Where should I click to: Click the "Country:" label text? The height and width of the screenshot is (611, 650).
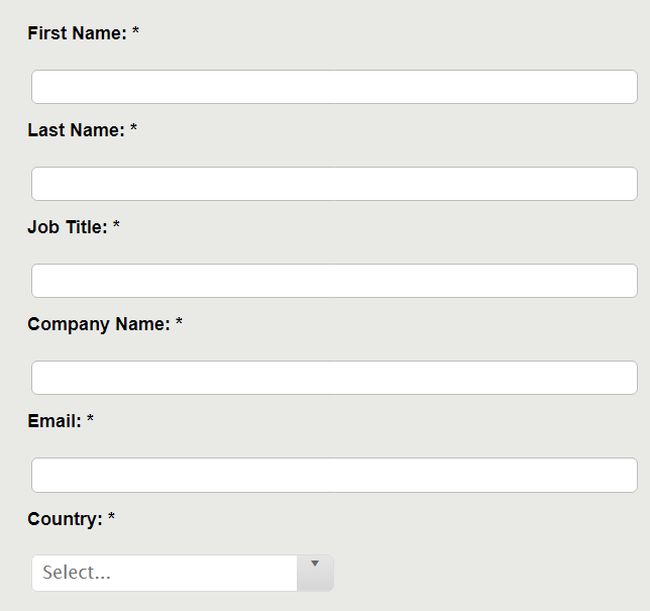click(65, 520)
